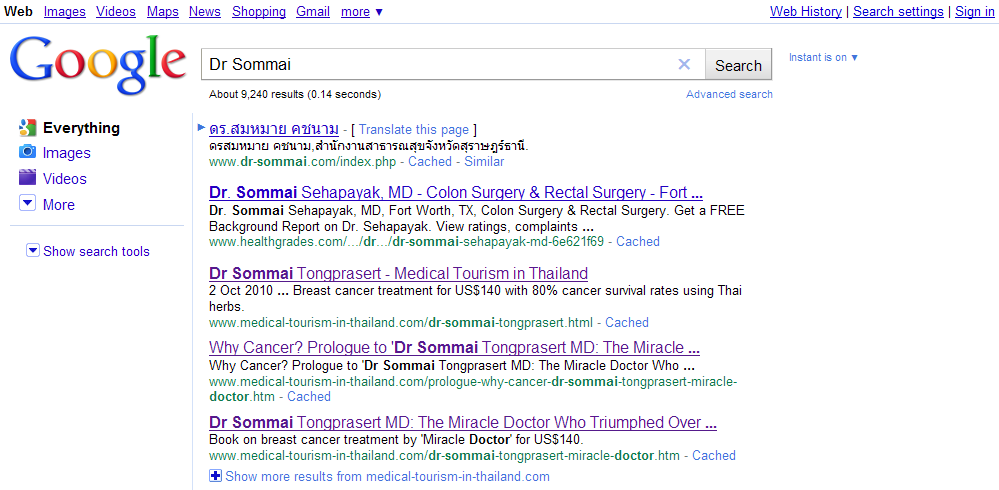Click 'Translate this page' link
The height and width of the screenshot is (490, 999).
(413, 129)
